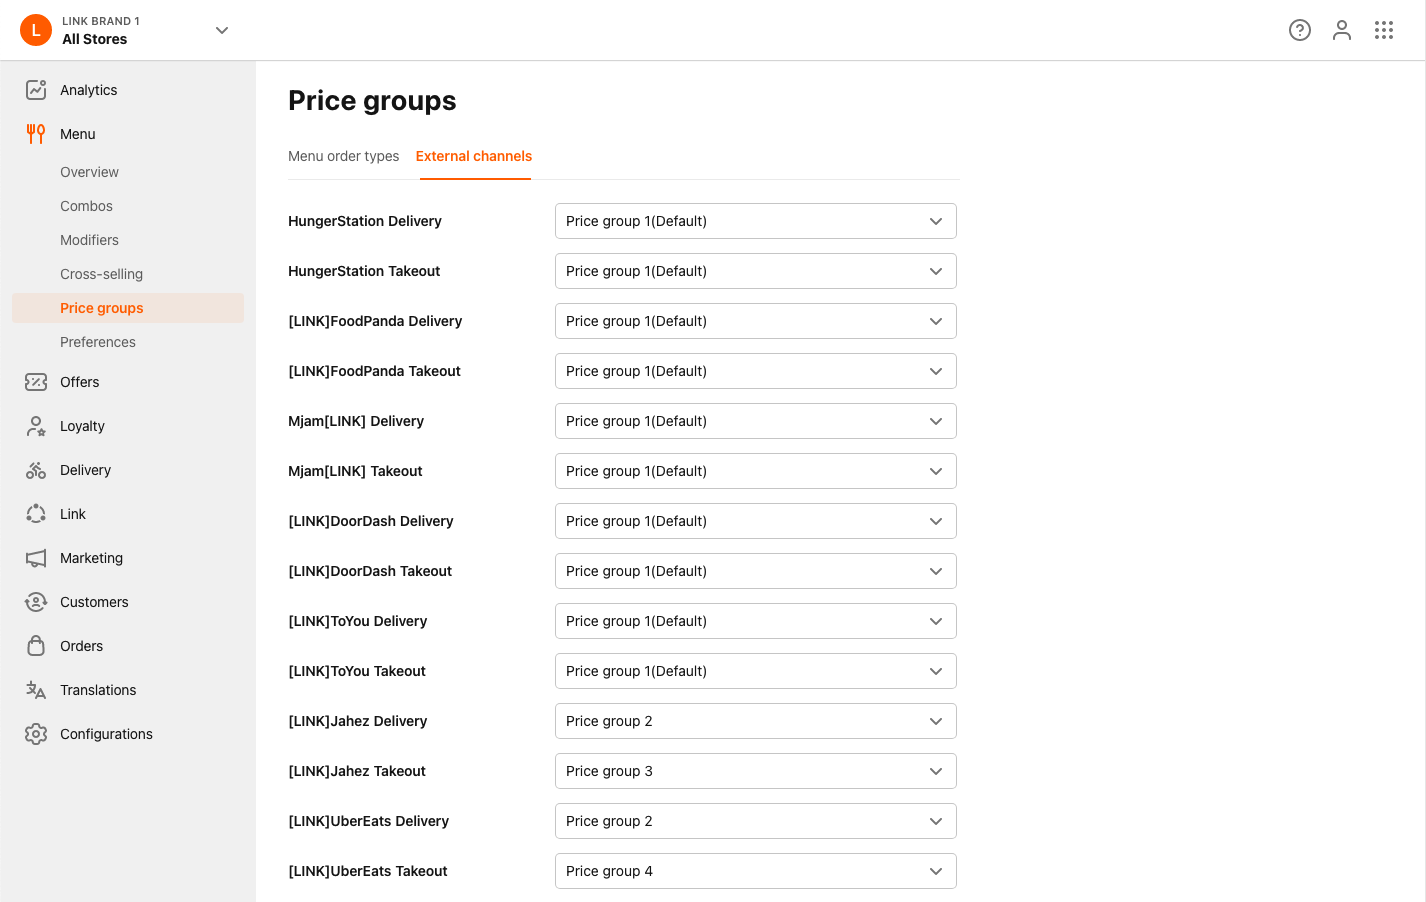Click the Menu fork and spoon icon
Image resolution: width=1426 pixels, height=902 pixels.
[x=36, y=134]
